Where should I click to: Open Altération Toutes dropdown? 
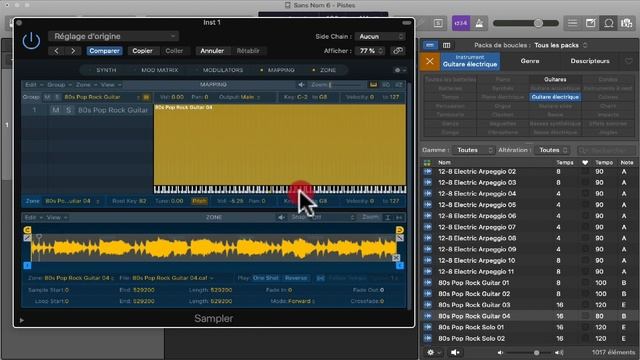(x=553, y=150)
